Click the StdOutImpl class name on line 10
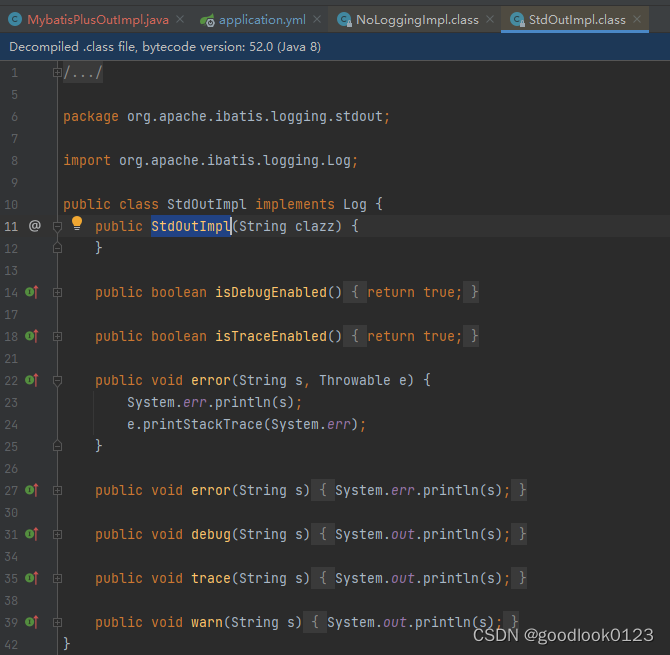This screenshot has height=655, width=670. (x=206, y=204)
